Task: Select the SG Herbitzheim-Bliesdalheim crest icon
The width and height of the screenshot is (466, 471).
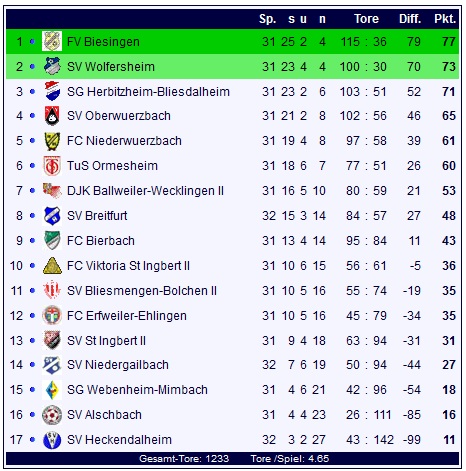Action: pos(52,91)
